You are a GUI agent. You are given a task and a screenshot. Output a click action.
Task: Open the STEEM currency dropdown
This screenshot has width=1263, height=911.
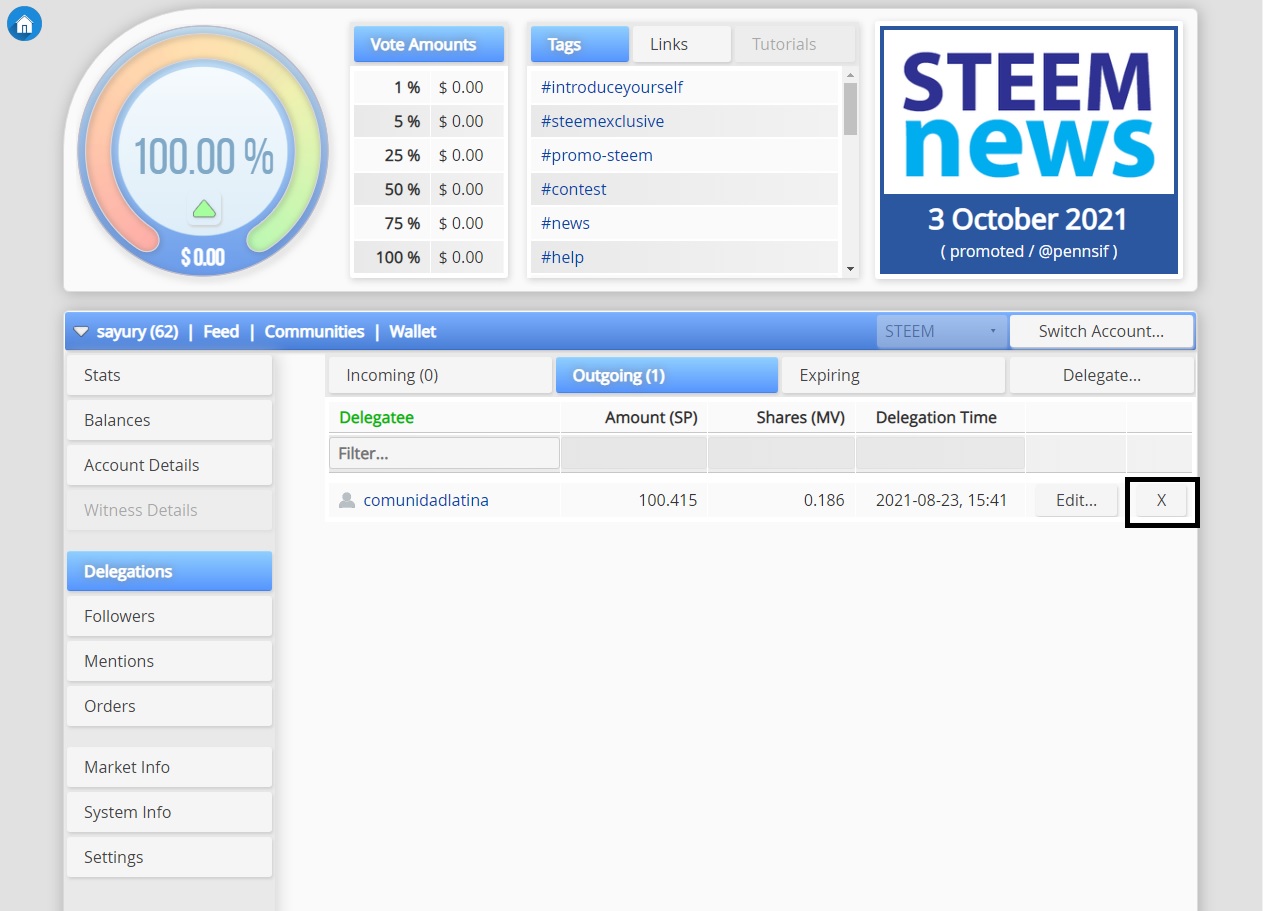(941, 331)
